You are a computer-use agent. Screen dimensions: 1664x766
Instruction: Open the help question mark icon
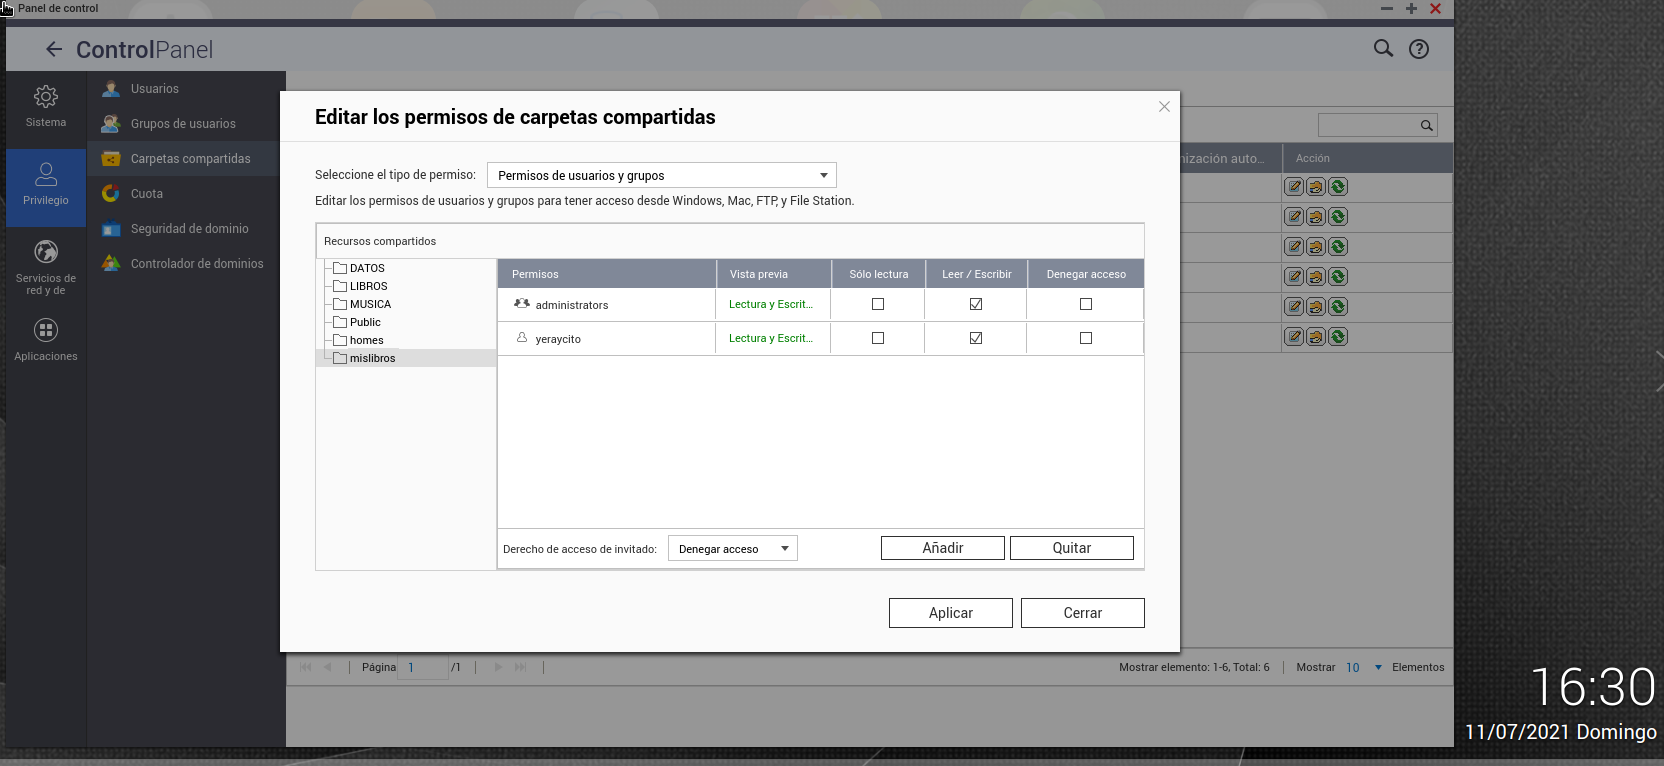[1418, 49]
